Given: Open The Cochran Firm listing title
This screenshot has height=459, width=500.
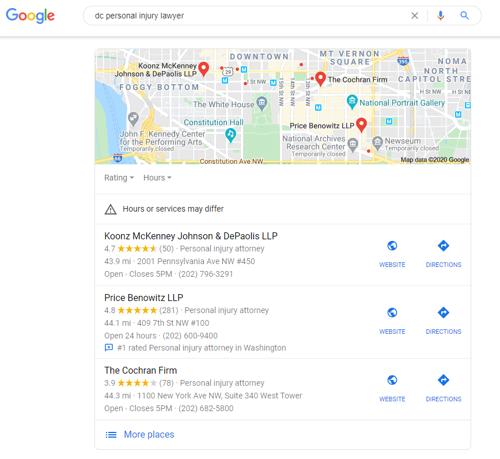Looking at the screenshot, I should pos(141,370).
